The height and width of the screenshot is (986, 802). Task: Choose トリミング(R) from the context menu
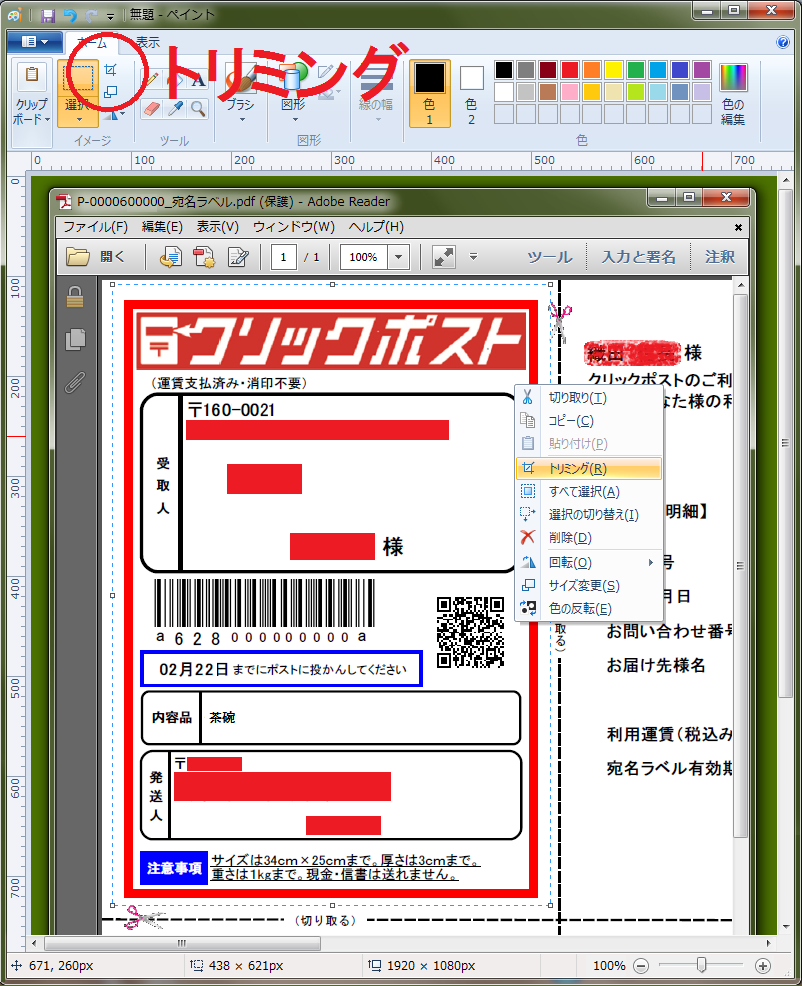click(589, 468)
